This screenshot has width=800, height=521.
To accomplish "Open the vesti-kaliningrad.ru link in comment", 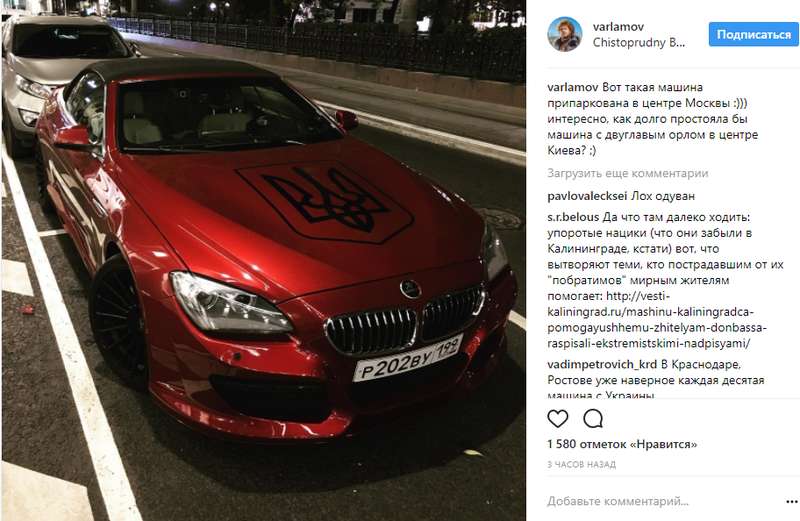I will click(x=657, y=319).
